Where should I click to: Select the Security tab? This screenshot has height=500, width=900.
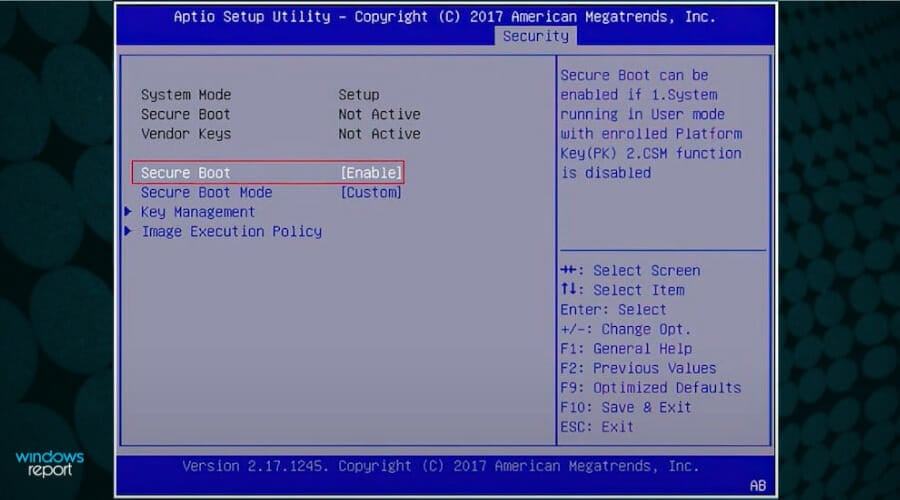pos(536,36)
